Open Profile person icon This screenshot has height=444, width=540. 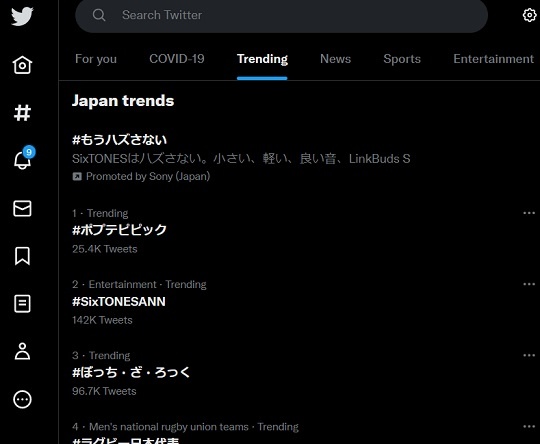click(22, 351)
